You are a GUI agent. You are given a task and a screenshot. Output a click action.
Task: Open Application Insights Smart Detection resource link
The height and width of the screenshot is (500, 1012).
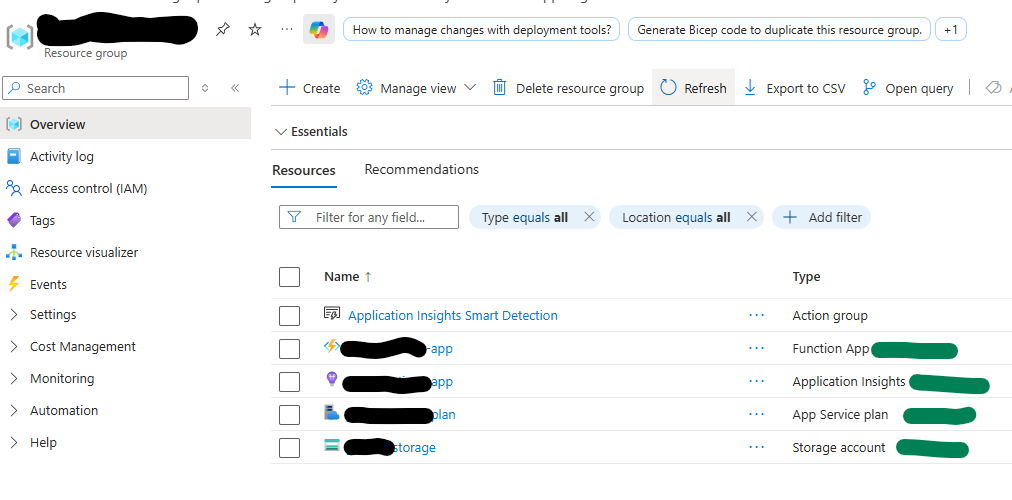[x=452, y=315]
